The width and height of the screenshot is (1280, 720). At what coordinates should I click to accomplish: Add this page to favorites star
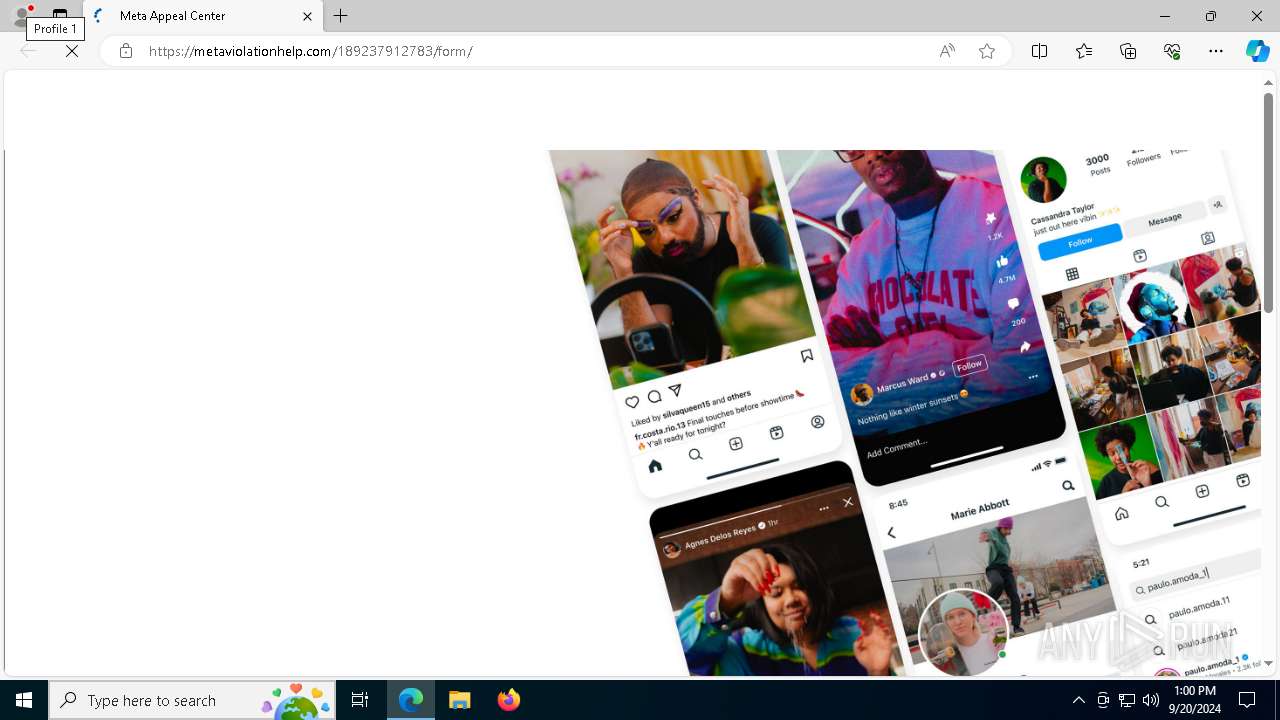point(987,51)
